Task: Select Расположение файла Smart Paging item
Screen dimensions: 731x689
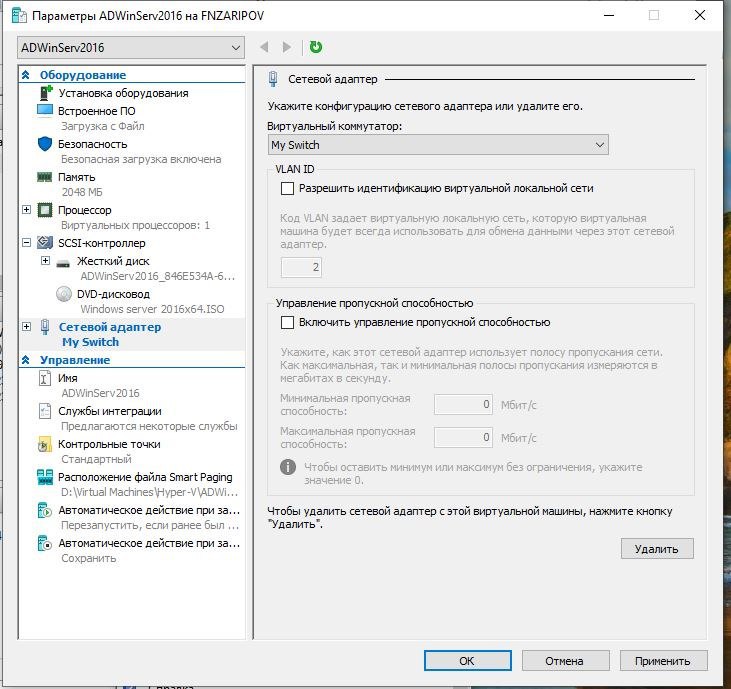Action: click(145, 477)
